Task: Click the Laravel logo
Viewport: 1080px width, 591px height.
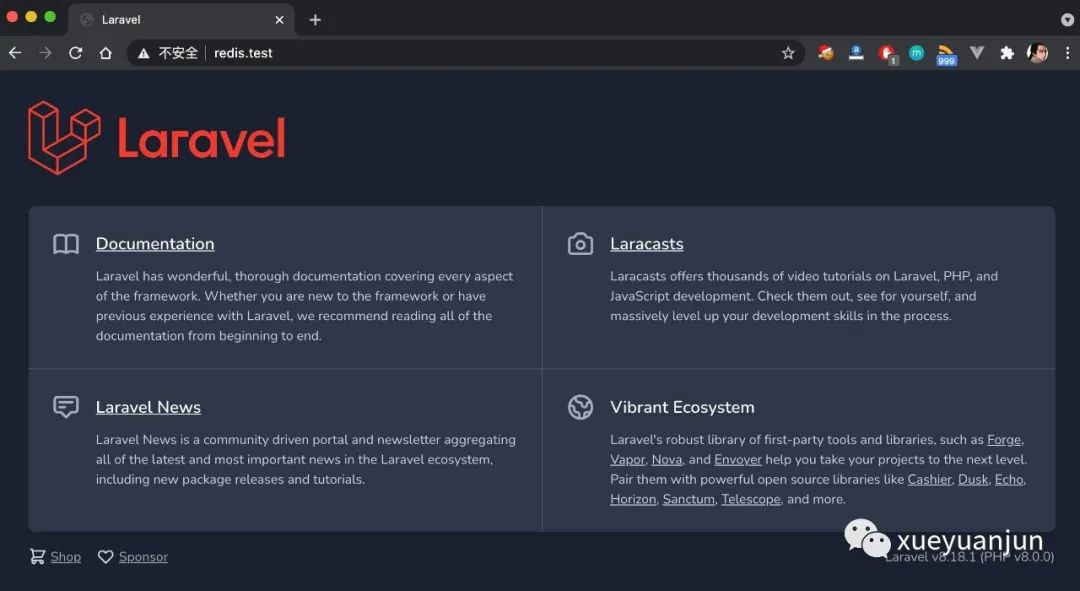Action: coord(156,138)
